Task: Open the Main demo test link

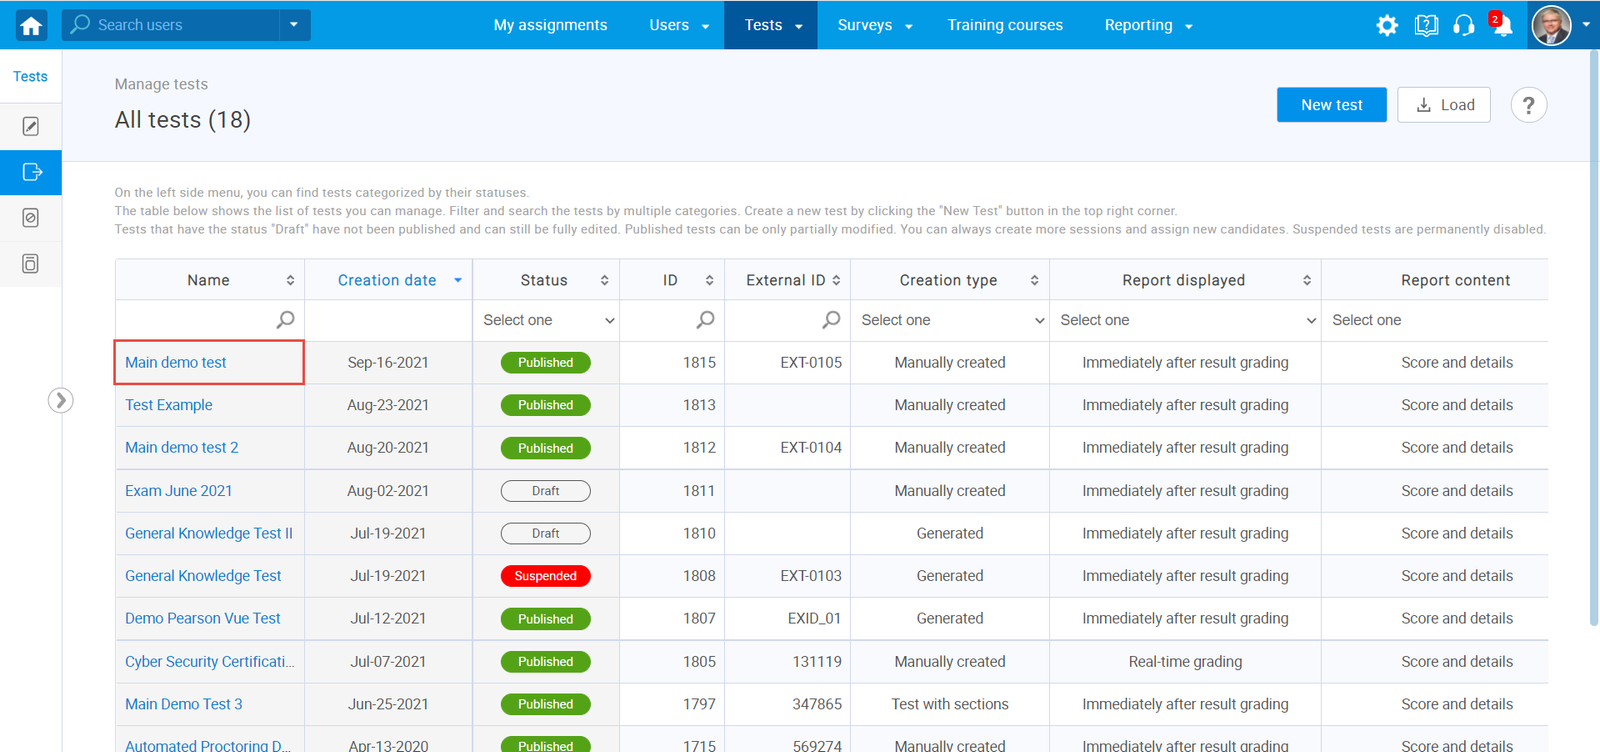Action: click(x=176, y=362)
